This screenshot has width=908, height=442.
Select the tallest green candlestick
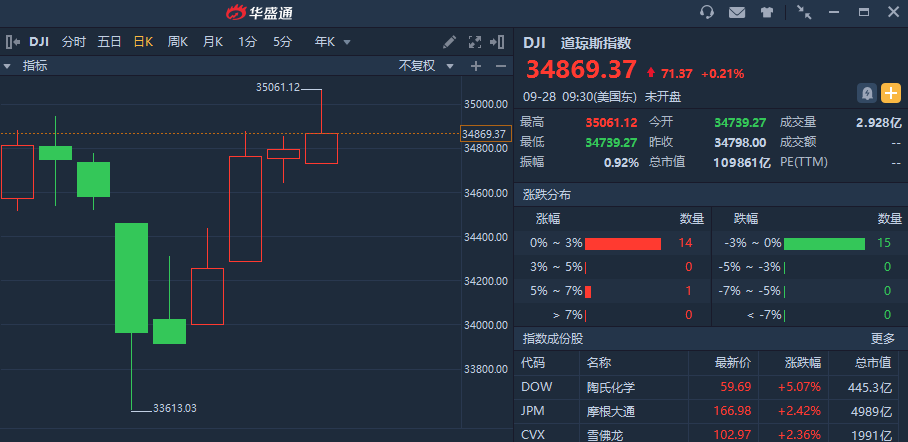(131, 278)
